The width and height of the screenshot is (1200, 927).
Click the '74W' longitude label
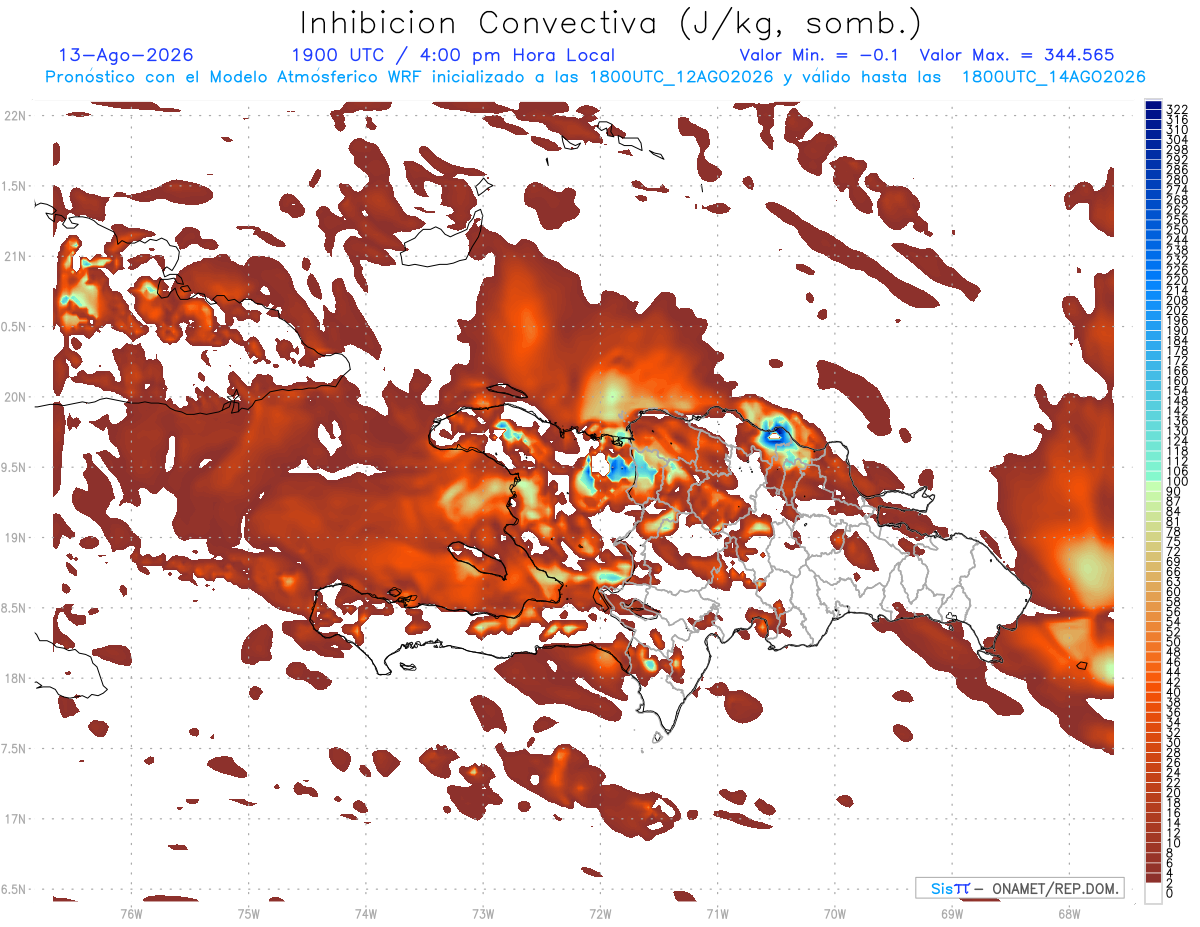[x=365, y=914]
